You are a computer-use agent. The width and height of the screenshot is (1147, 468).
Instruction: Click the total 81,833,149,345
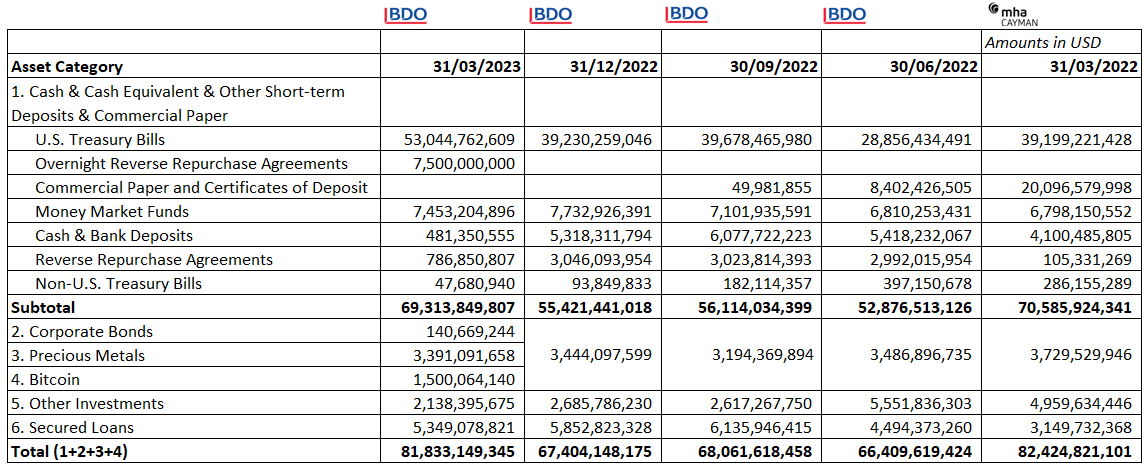pos(459,452)
